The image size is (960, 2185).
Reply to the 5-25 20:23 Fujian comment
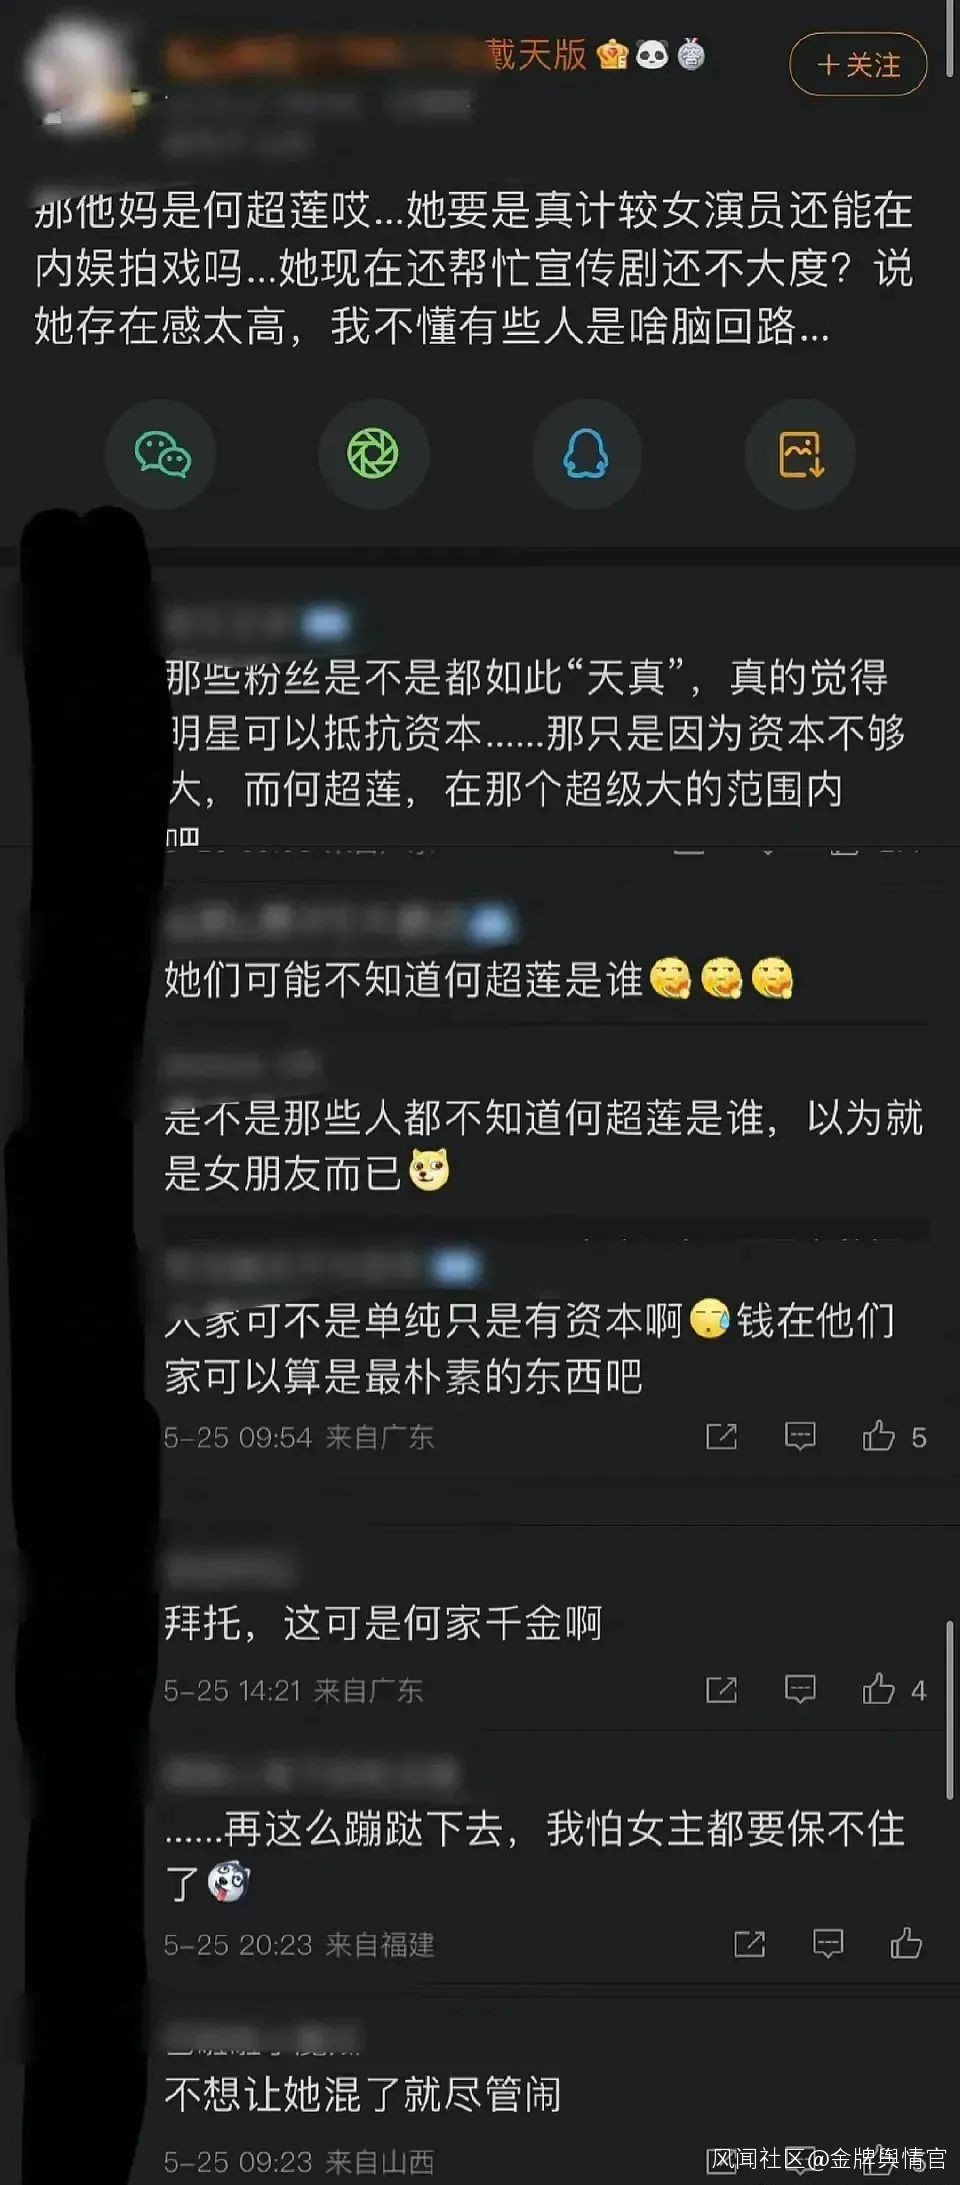(x=828, y=1943)
